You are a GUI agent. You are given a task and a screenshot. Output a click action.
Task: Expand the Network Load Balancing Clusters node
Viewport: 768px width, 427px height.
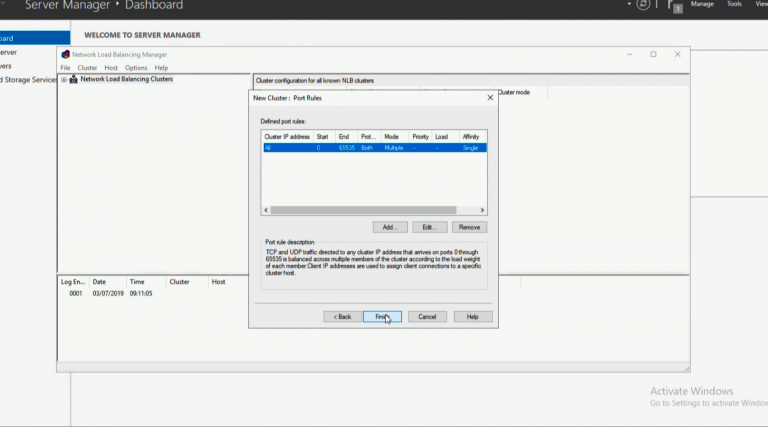(64, 79)
